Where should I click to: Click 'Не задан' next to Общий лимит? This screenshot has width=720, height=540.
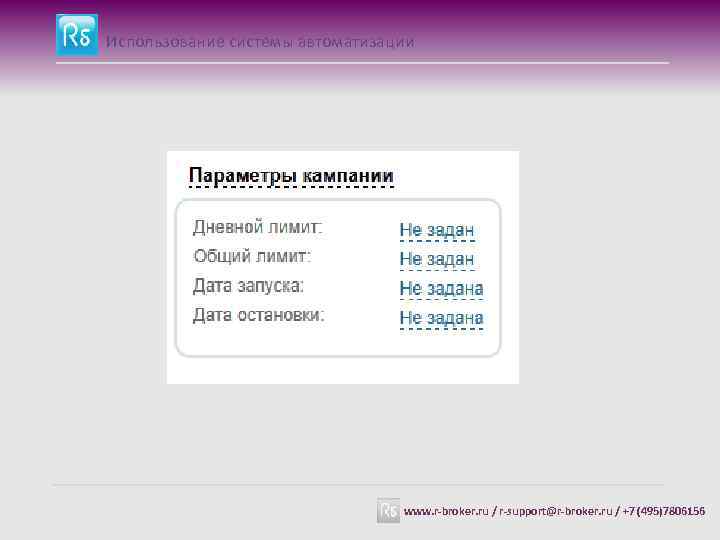[437, 259]
